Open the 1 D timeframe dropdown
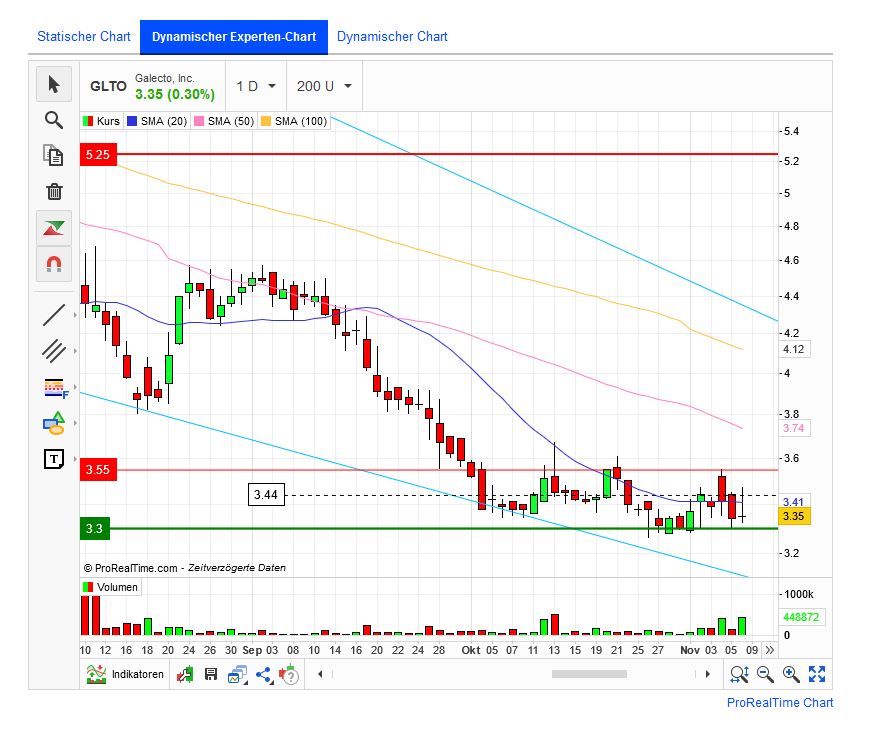 click(x=254, y=86)
